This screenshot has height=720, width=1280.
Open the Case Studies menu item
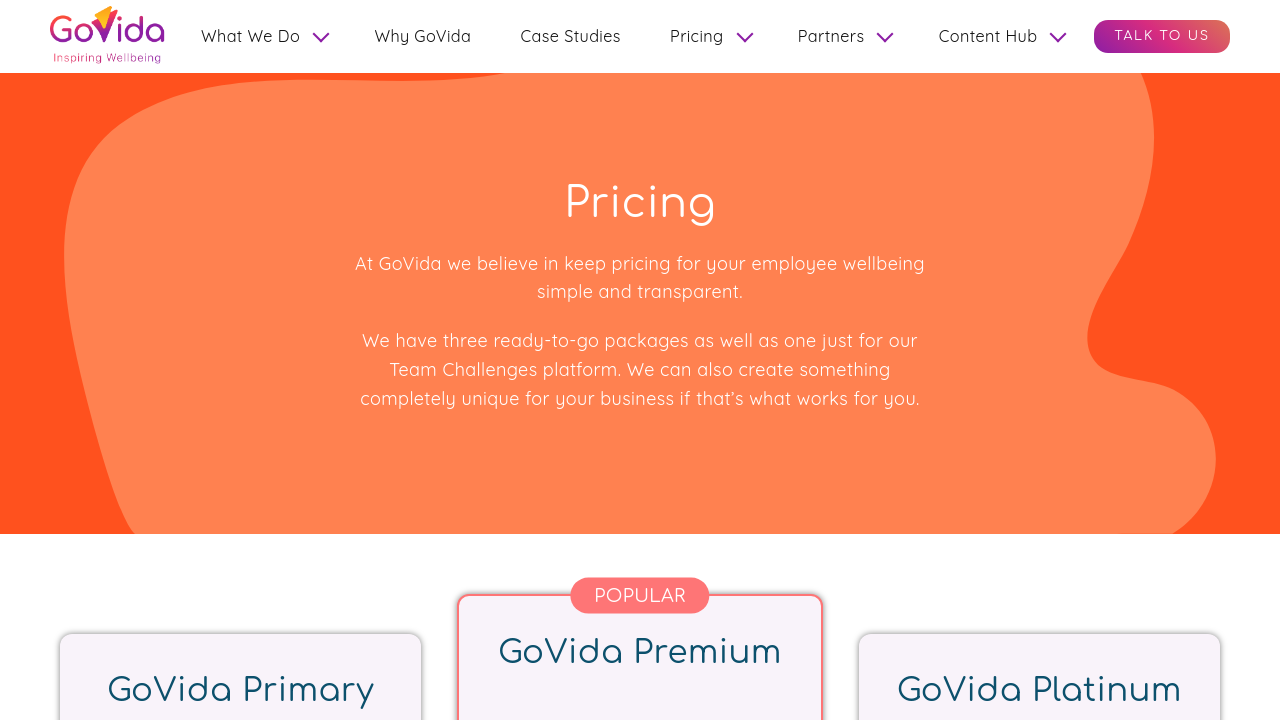coord(570,37)
